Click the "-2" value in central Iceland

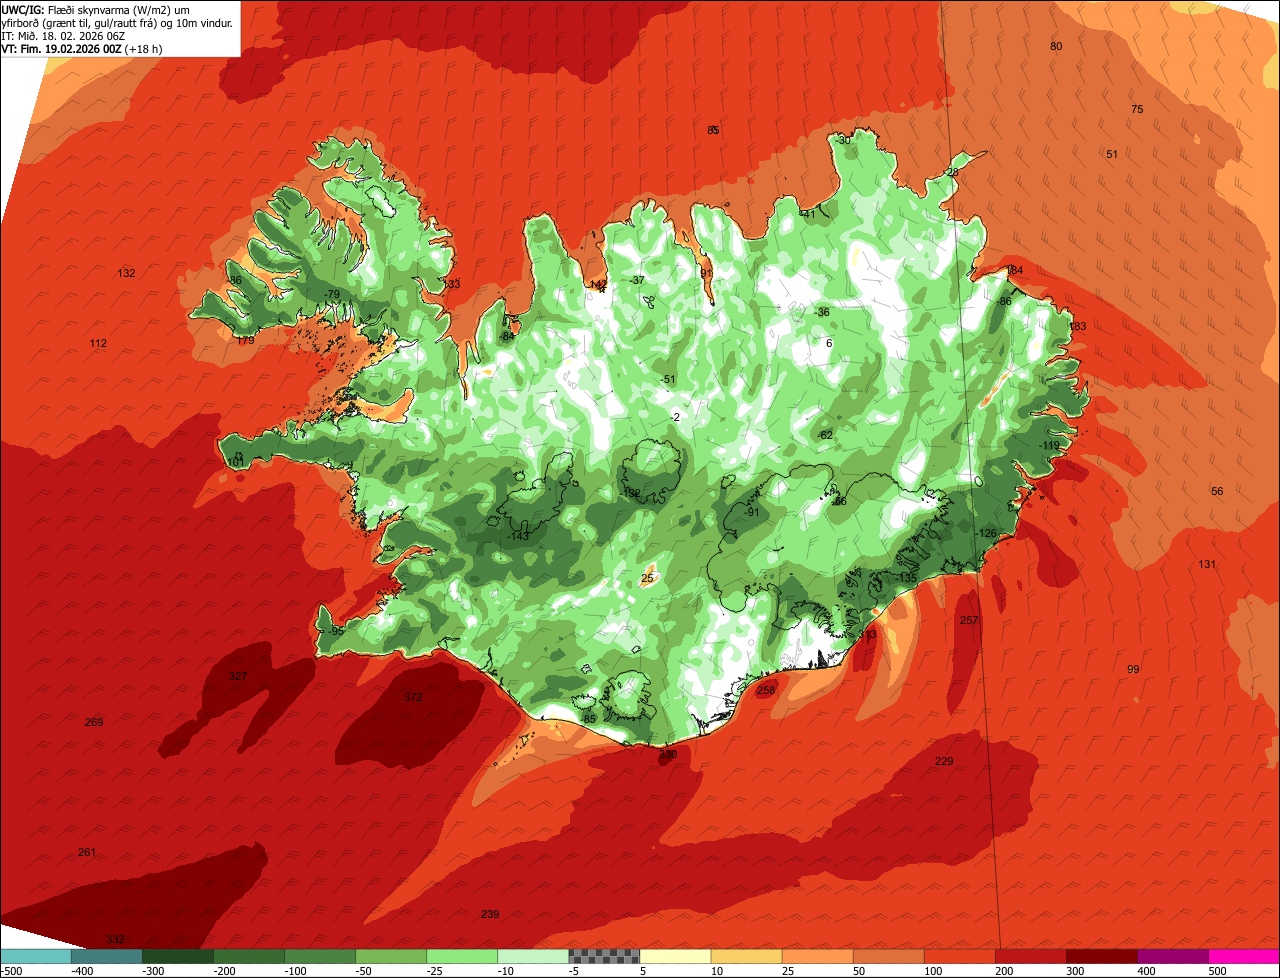676,417
